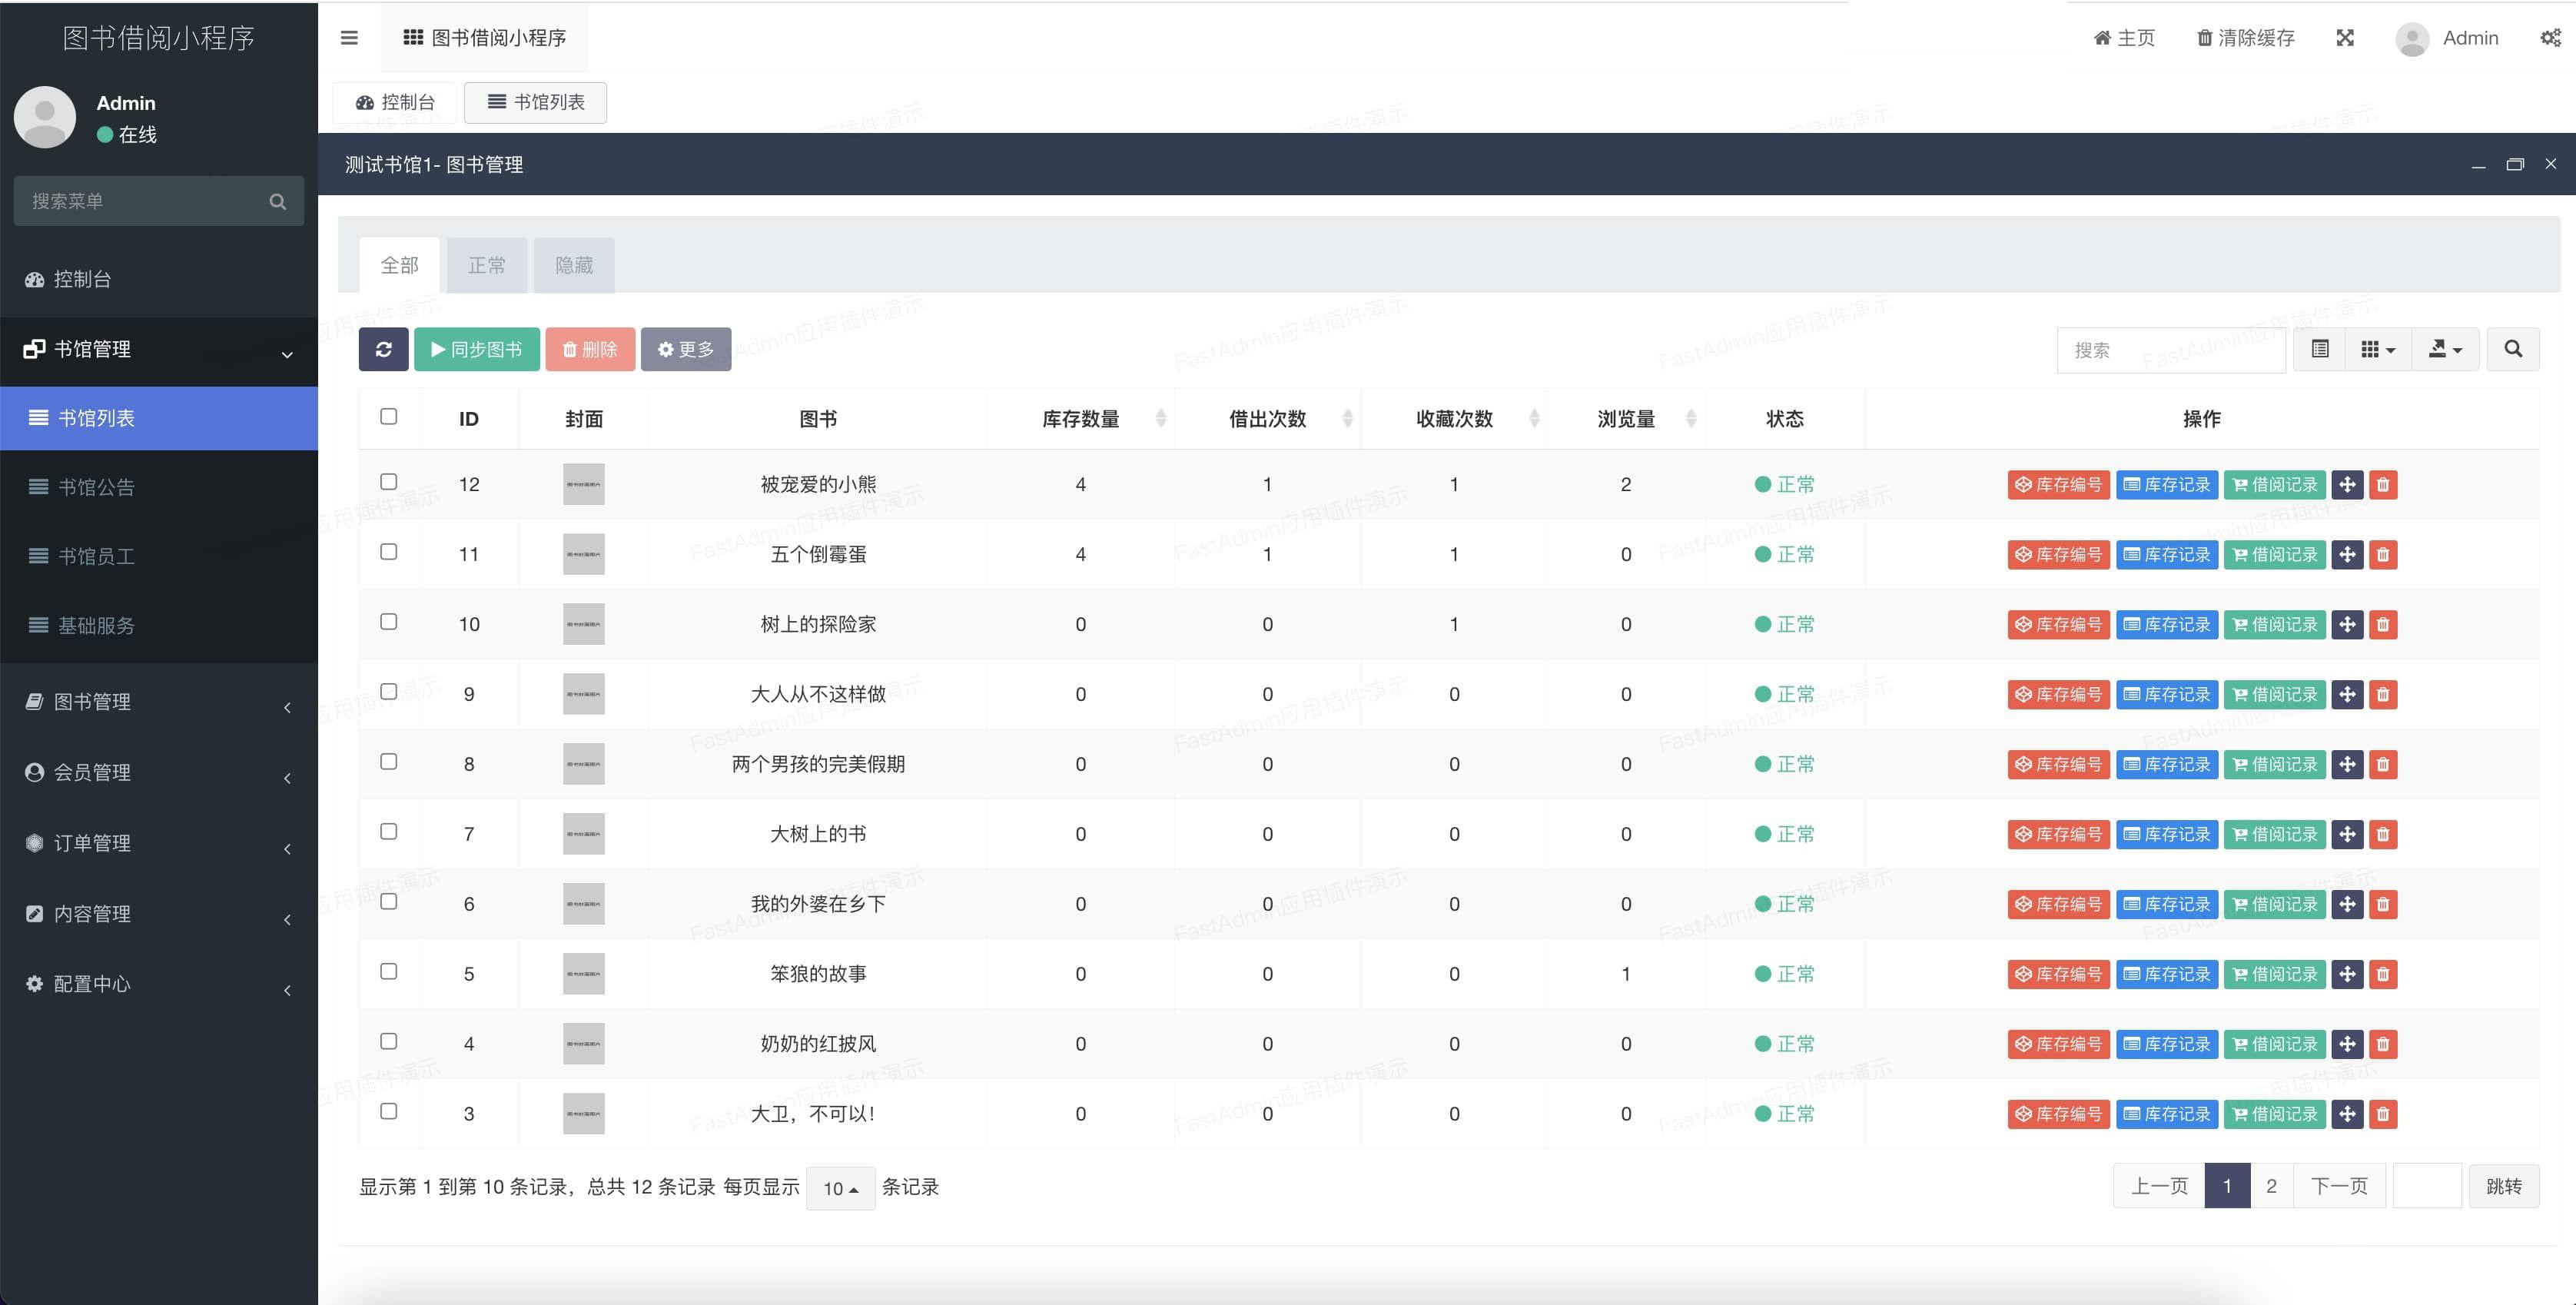Image resolution: width=2576 pixels, height=1305 pixels.
Task: Open the settings gears icon at top right
Action: (x=2550, y=38)
